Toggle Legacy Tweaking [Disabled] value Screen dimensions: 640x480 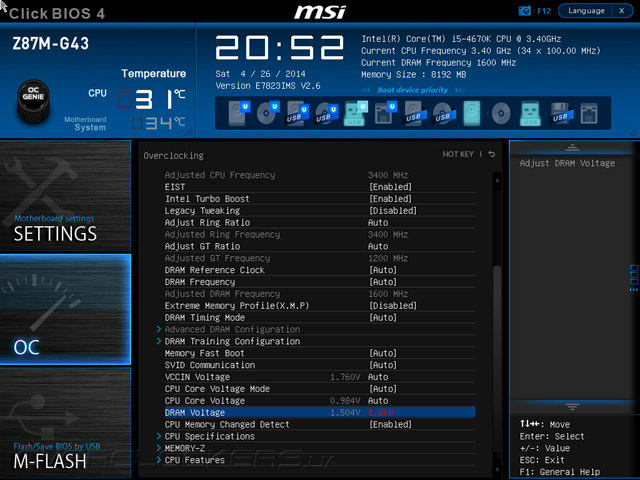point(393,211)
